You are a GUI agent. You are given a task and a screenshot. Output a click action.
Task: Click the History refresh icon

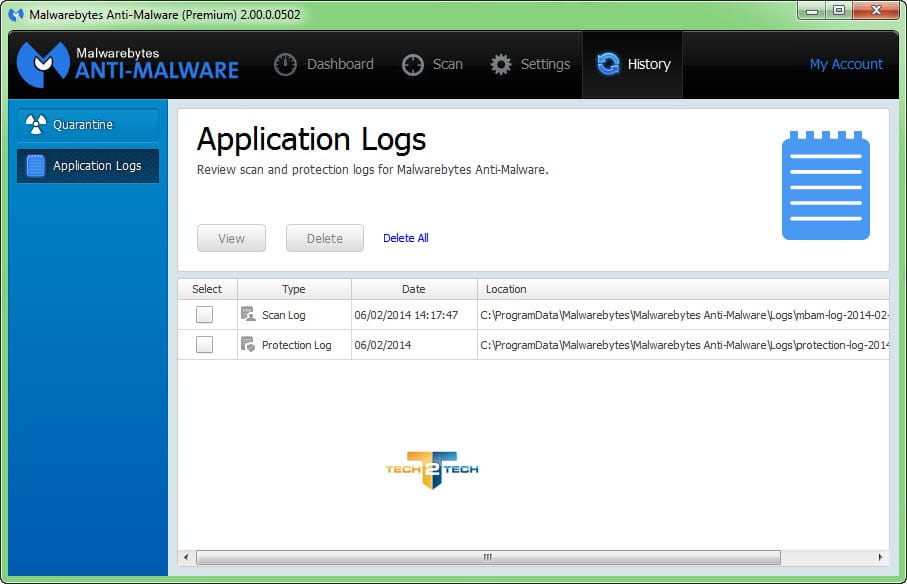(x=608, y=64)
